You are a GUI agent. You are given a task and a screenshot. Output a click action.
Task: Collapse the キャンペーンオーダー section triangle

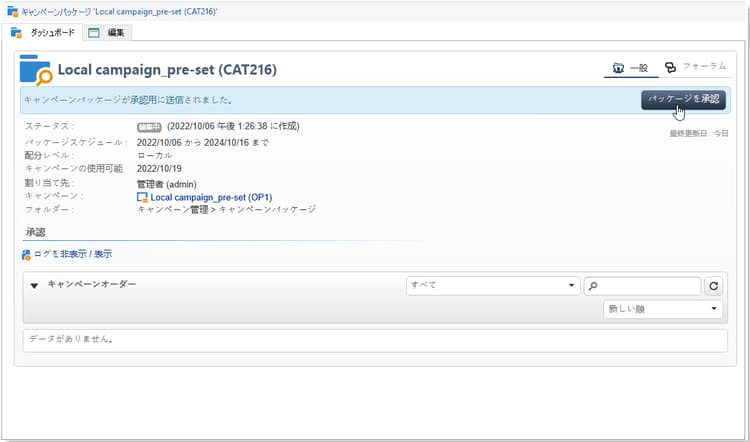click(34, 286)
